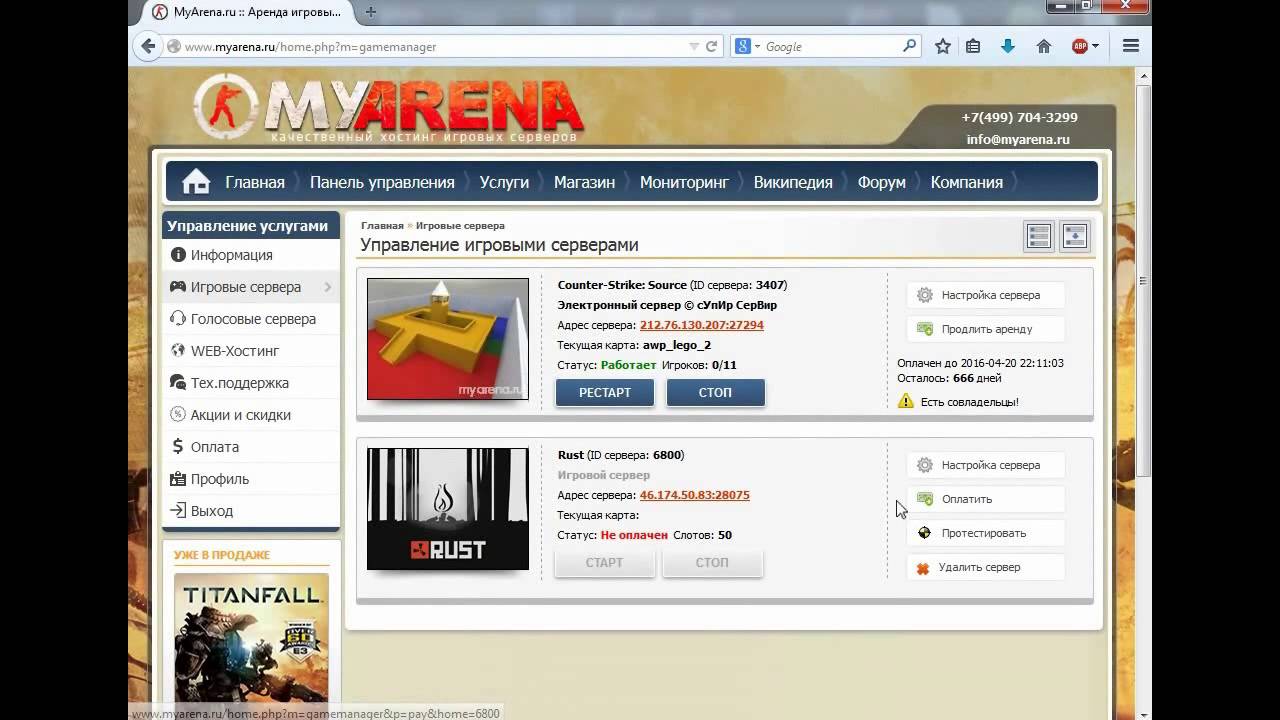This screenshot has width=1280, height=720.
Task: Click Продлить аренду button
Action: coord(985,329)
